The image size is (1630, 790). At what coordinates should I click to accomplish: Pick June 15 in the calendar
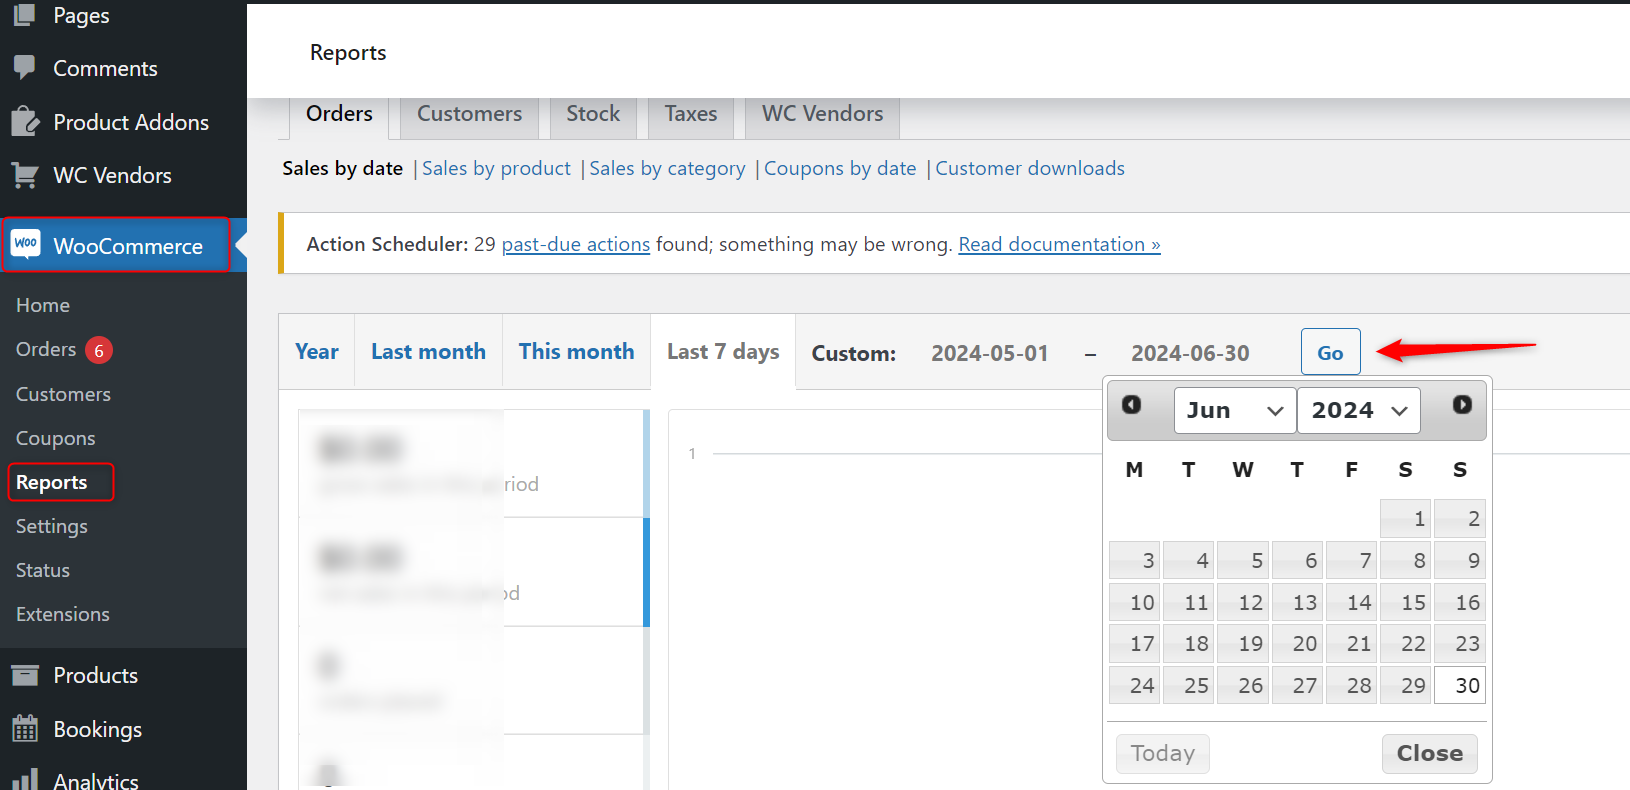(x=1412, y=602)
